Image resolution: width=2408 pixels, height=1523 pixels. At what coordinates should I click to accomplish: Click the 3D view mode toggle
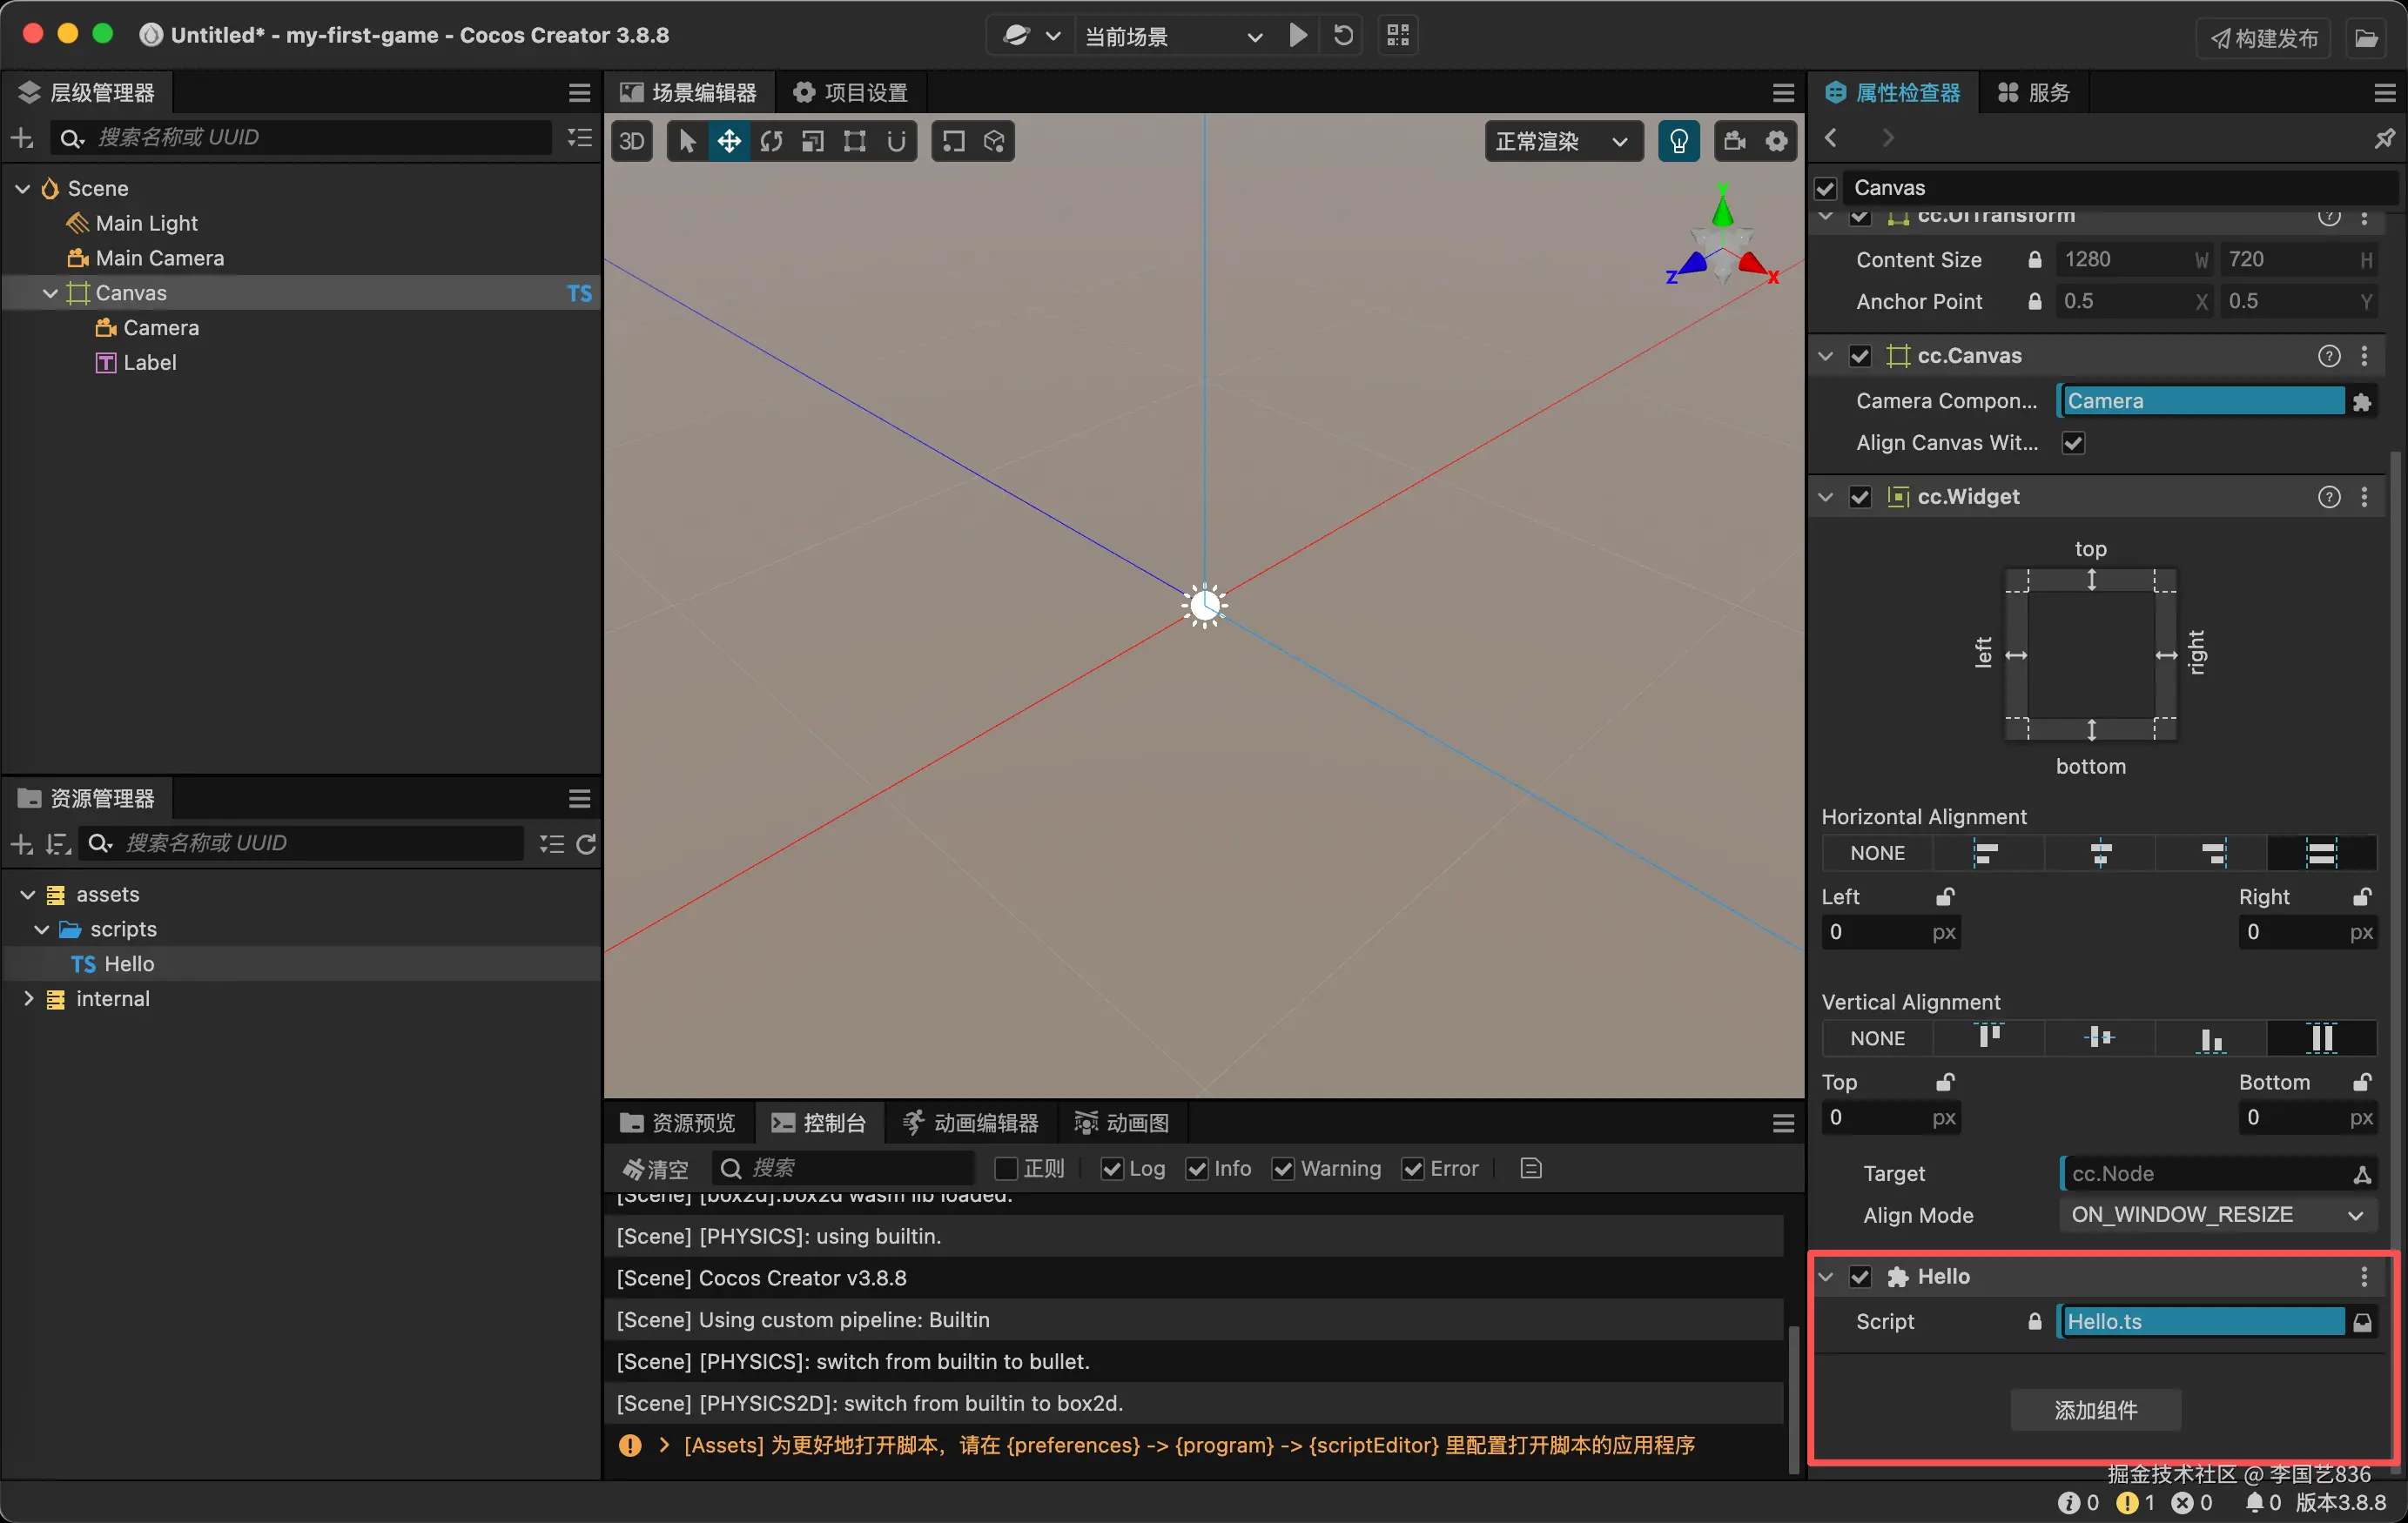[632, 141]
